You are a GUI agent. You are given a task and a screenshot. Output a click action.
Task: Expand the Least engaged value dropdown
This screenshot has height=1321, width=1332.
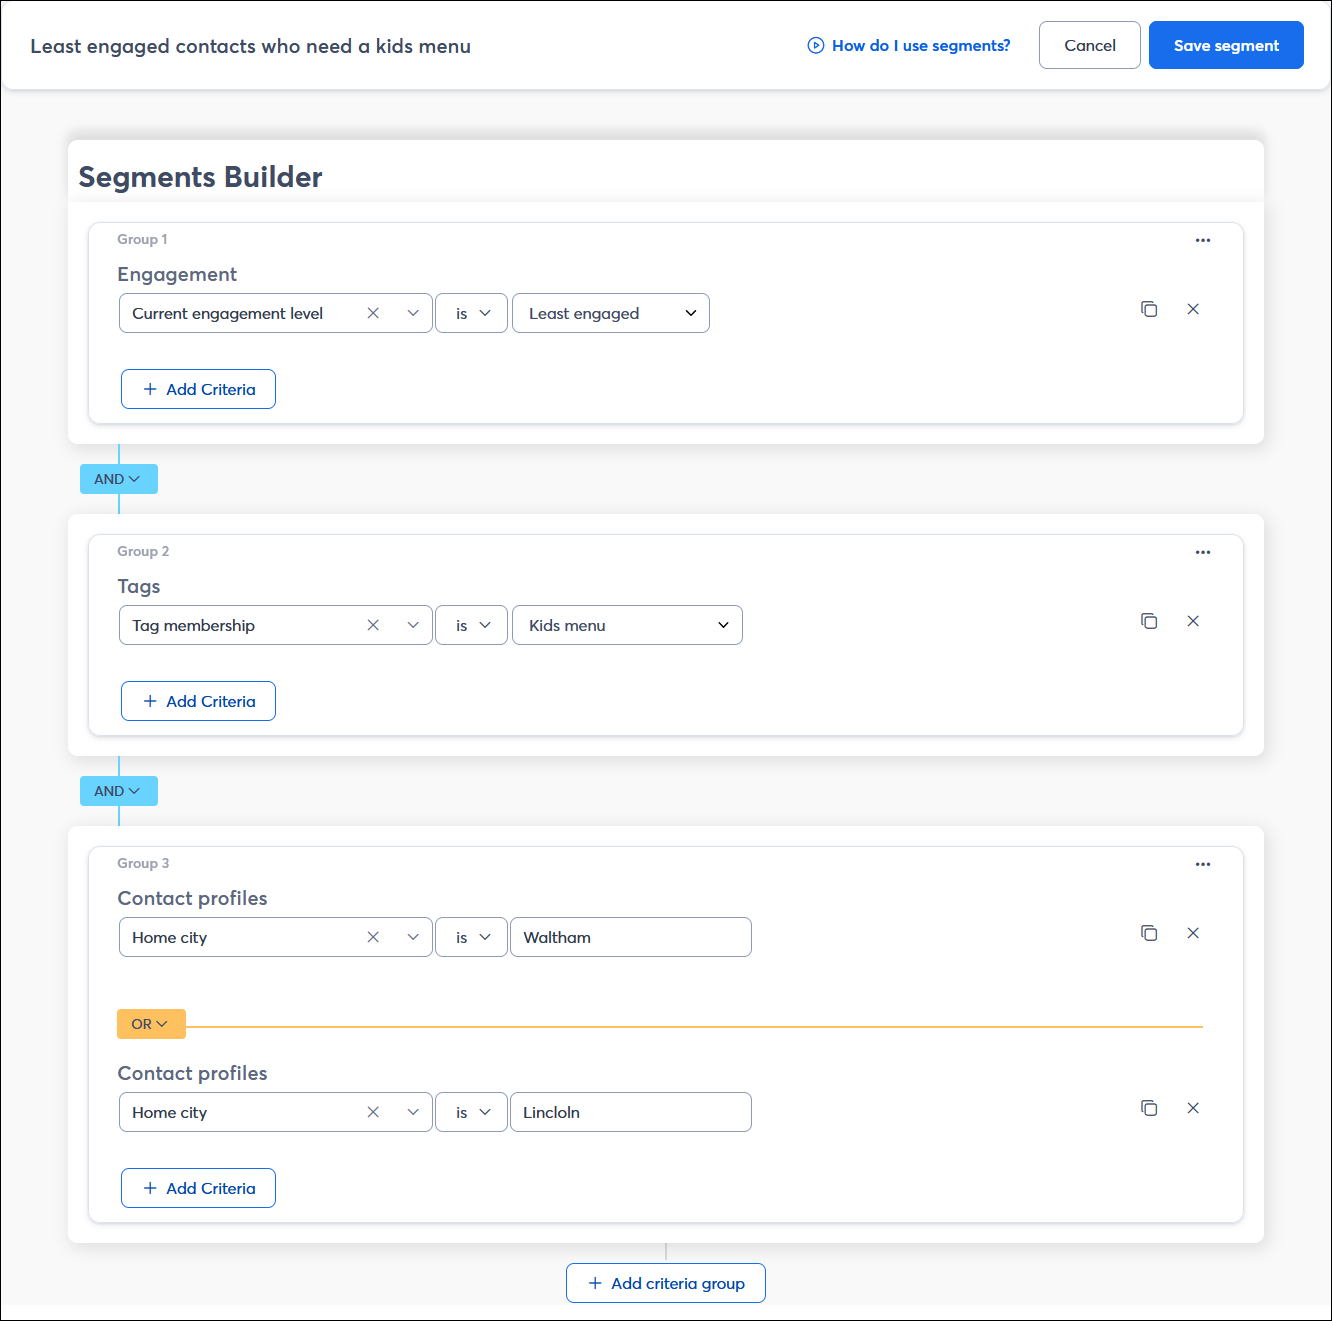coord(610,313)
